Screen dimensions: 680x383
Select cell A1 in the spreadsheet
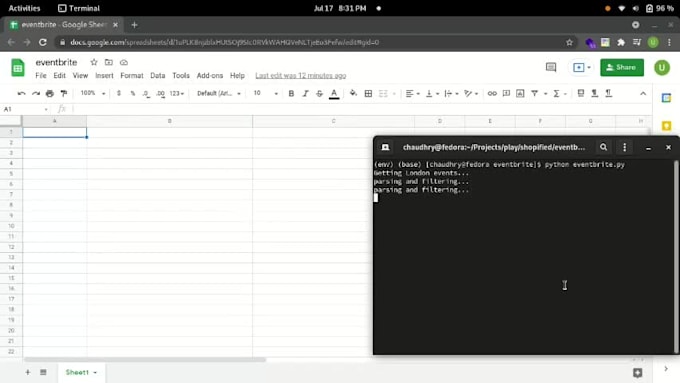(x=55, y=132)
